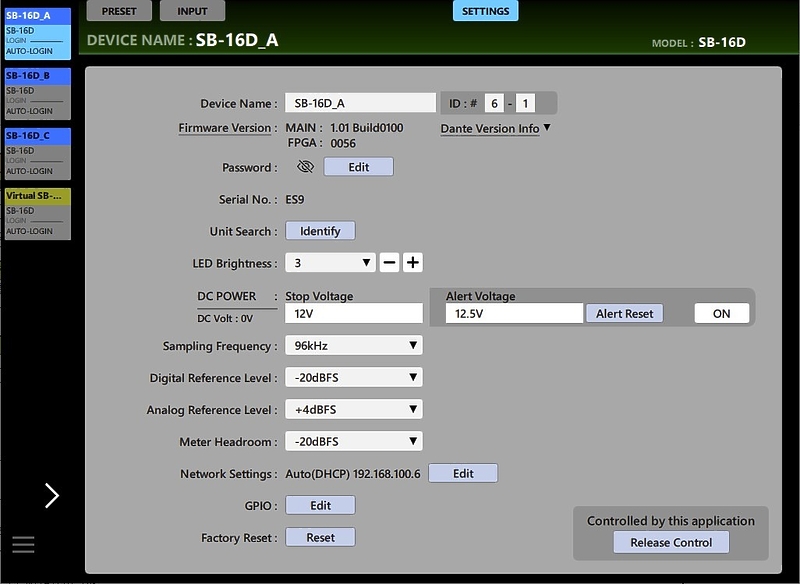Switch to the PRESET tab
Image resolution: width=800 pixels, height=584 pixels.
pyautogui.click(x=120, y=11)
